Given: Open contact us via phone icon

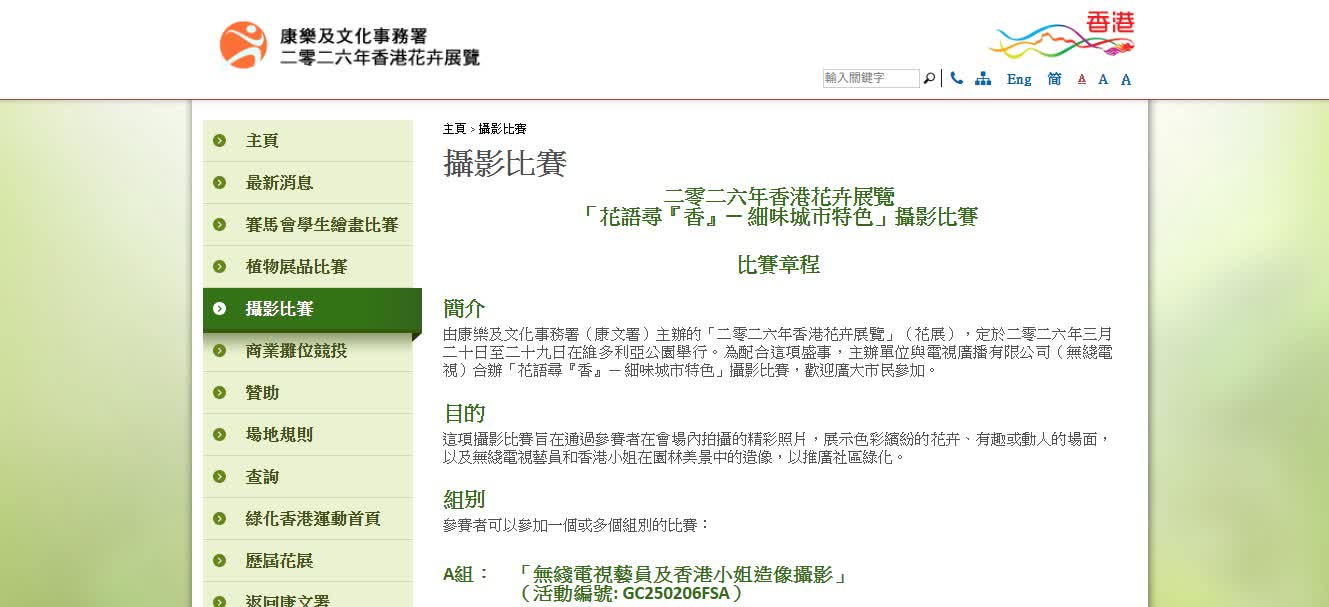Looking at the screenshot, I should (x=957, y=79).
